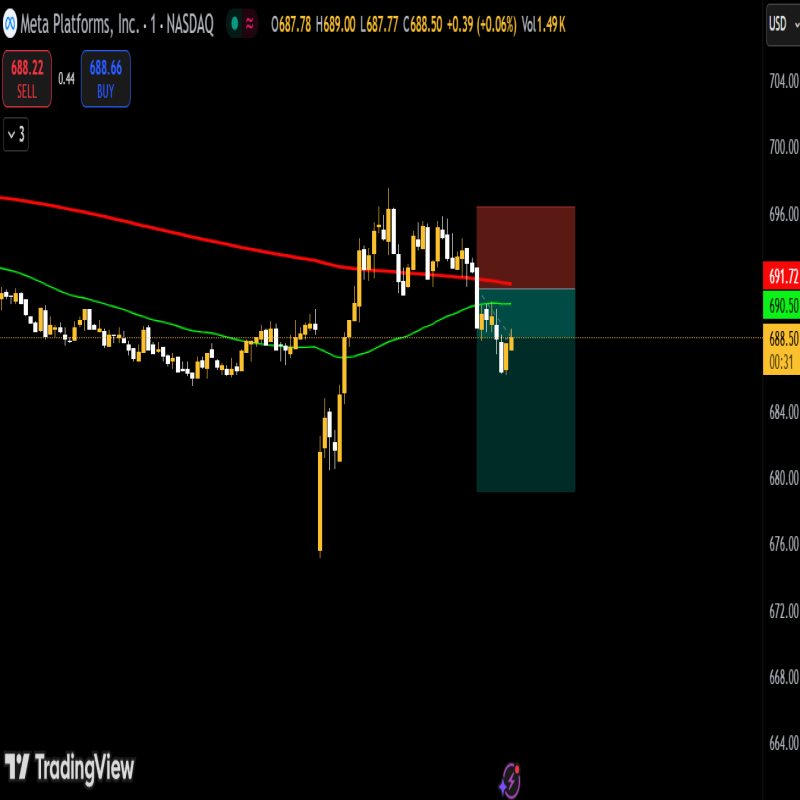Select the green profit-target zone of short position

[x=526, y=390]
